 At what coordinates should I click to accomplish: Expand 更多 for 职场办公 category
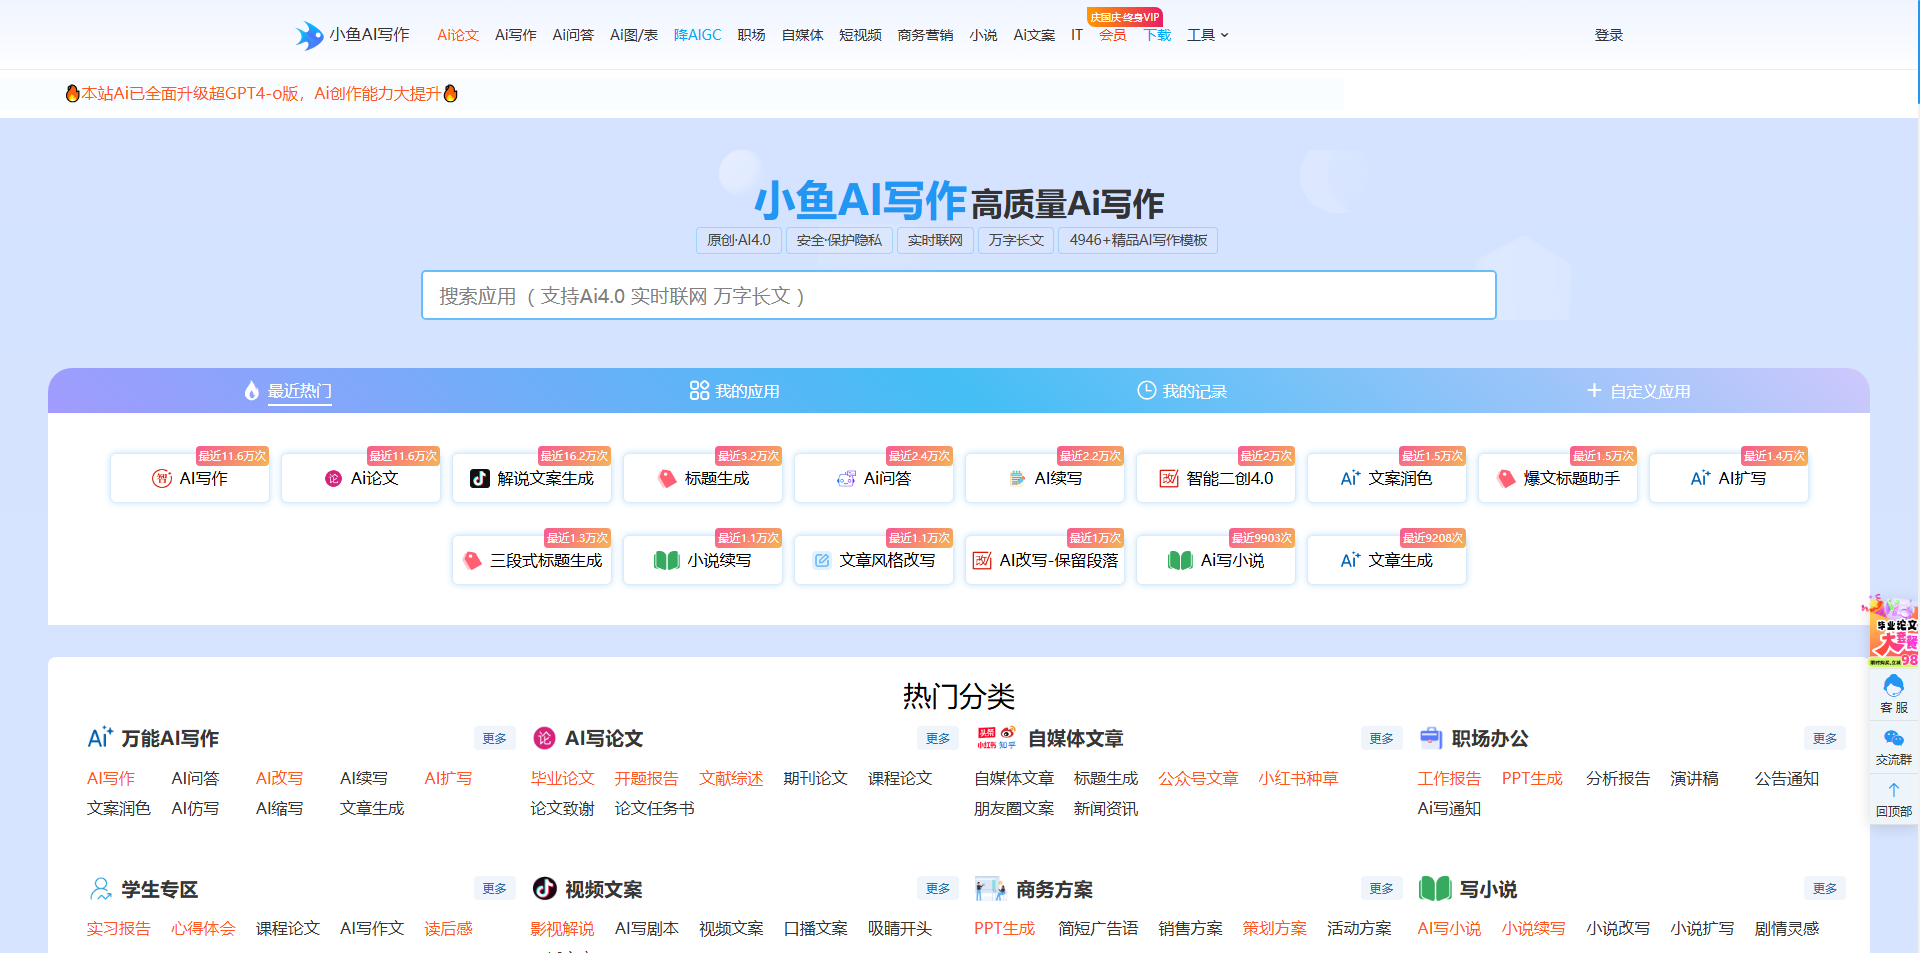click(1825, 738)
